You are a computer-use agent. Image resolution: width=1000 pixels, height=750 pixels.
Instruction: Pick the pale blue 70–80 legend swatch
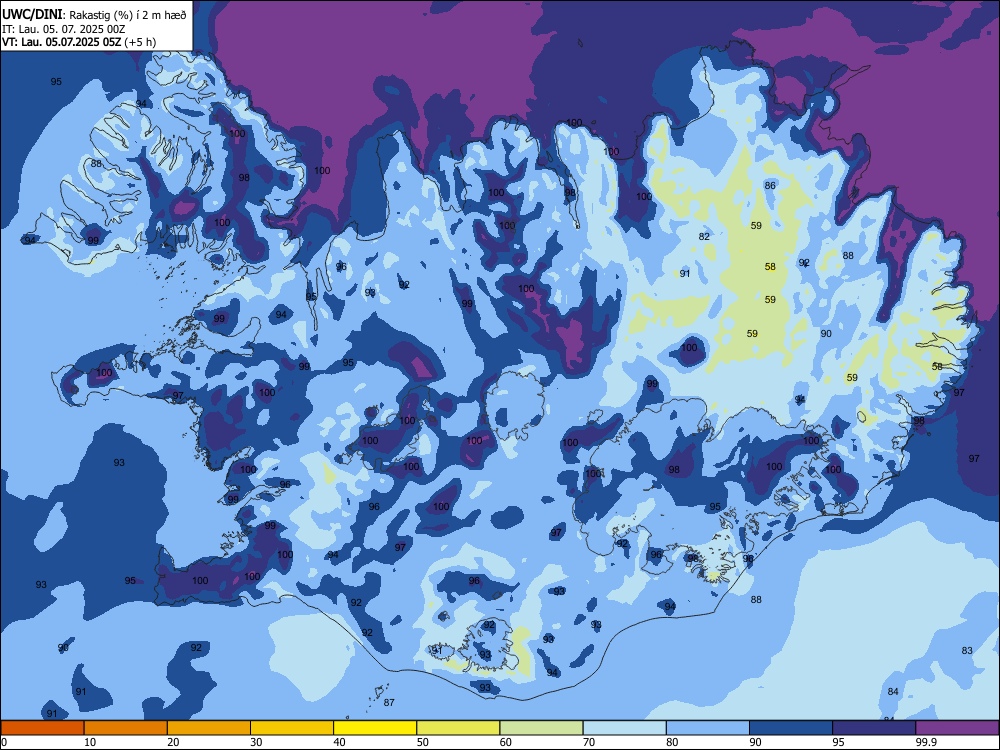coord(624,728)
